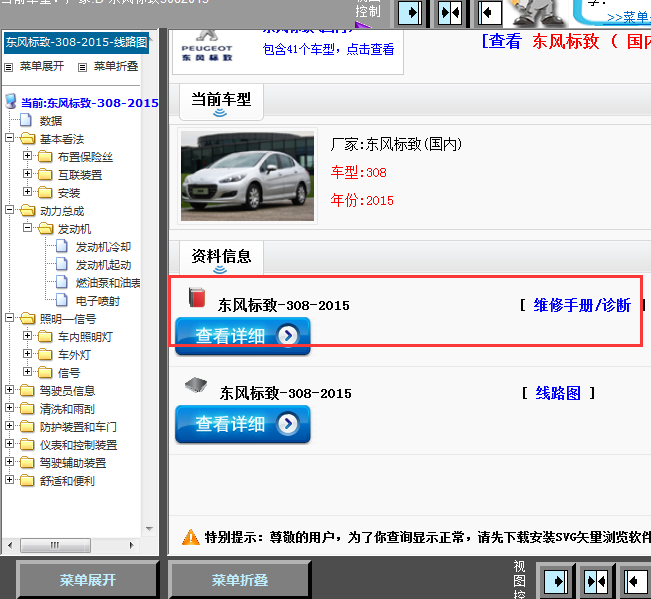Click the Peugeot brand logo

[207, 46]
